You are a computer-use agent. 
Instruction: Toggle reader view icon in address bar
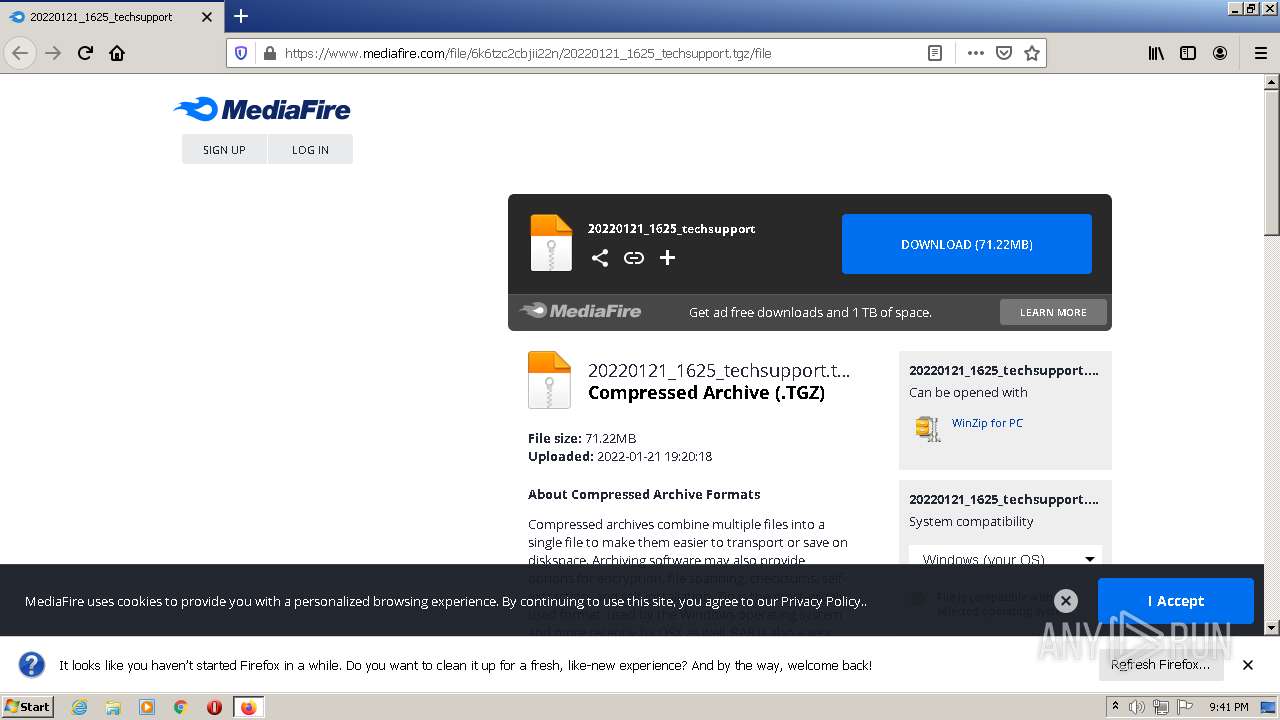pos(935,53)
